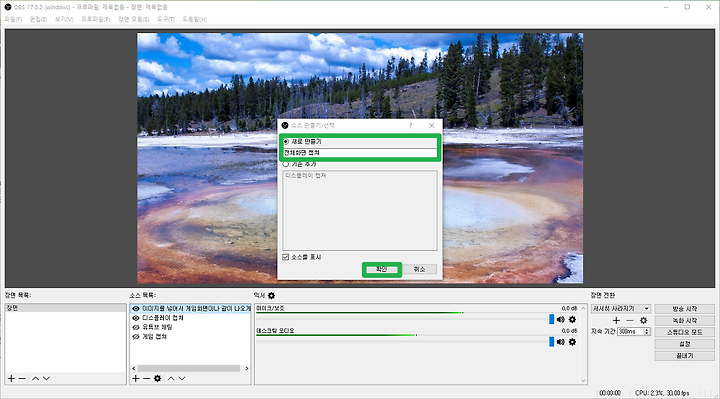
Task: Open the 편집(E) menu
Action: [39, 19]
